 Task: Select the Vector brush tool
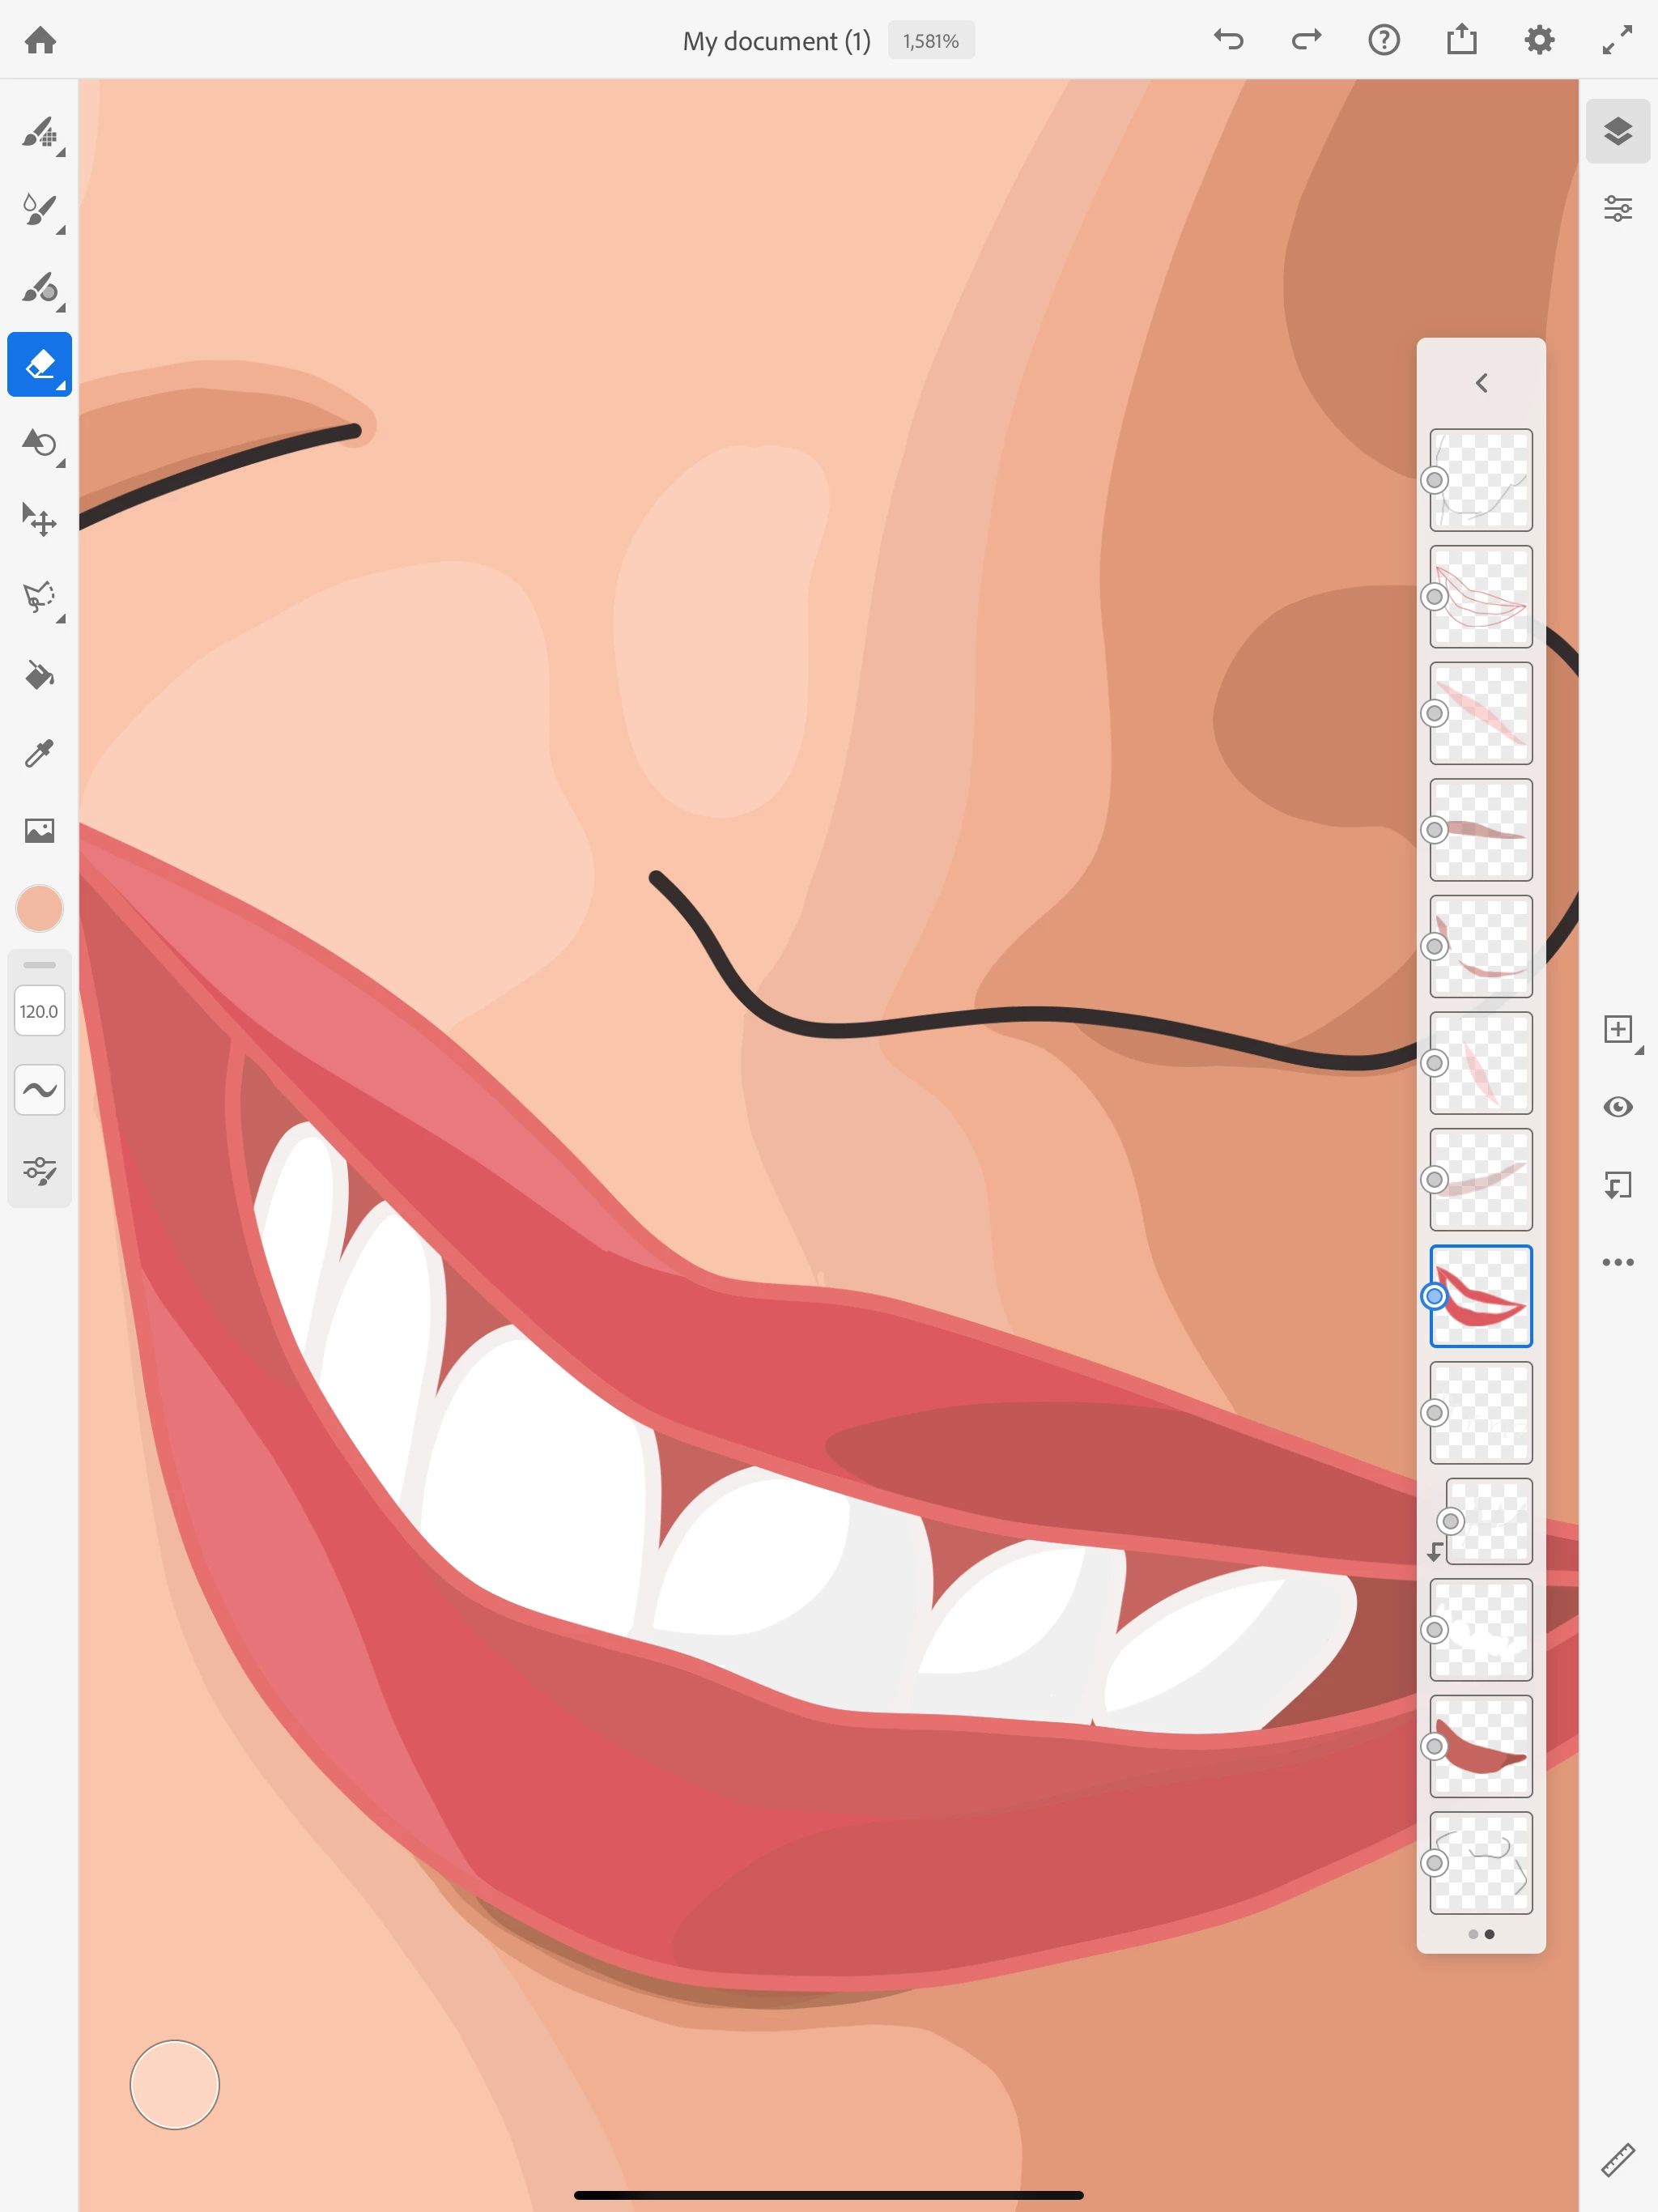pyautogui.click(x=39, y=287)
